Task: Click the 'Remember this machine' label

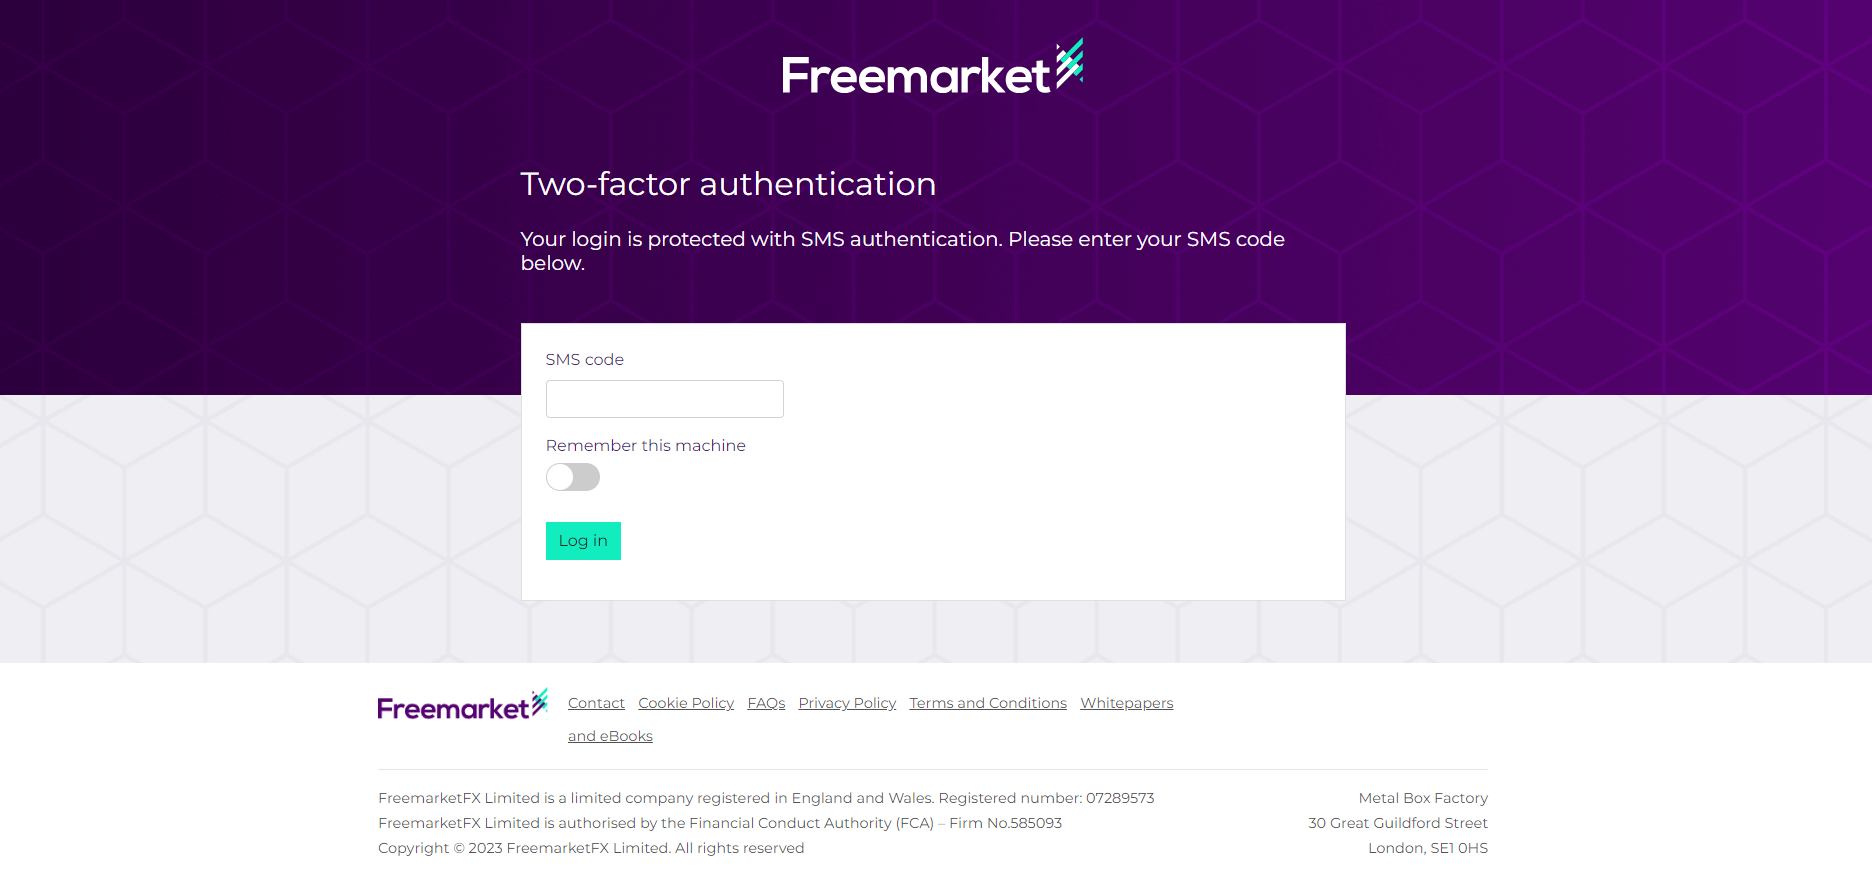Action: point(646,445)
